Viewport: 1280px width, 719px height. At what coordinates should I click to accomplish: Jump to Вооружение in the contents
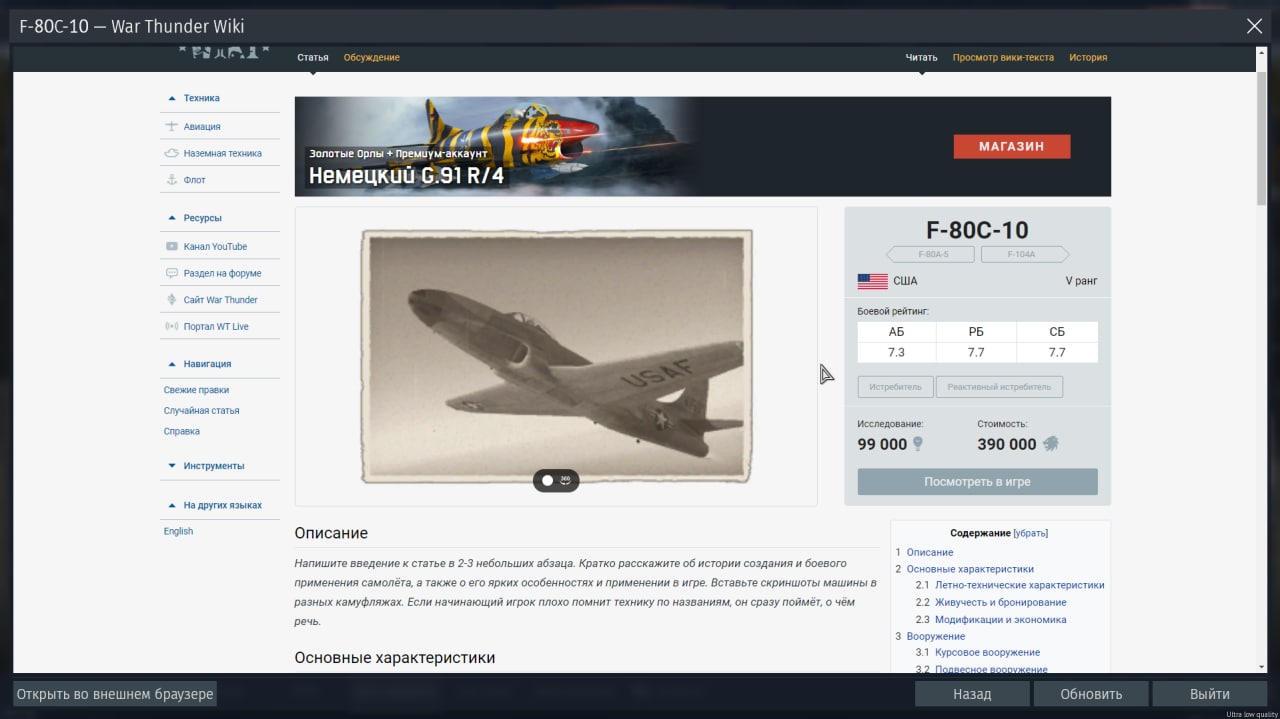point(936,636)
